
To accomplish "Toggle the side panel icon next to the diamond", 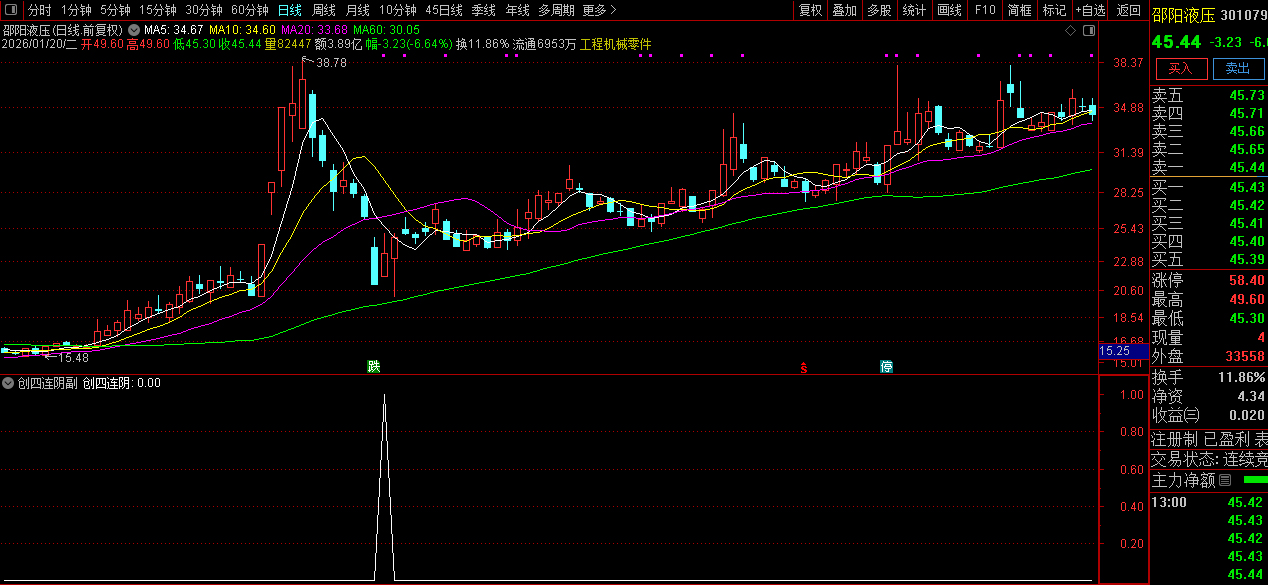I will [1087, 31].
